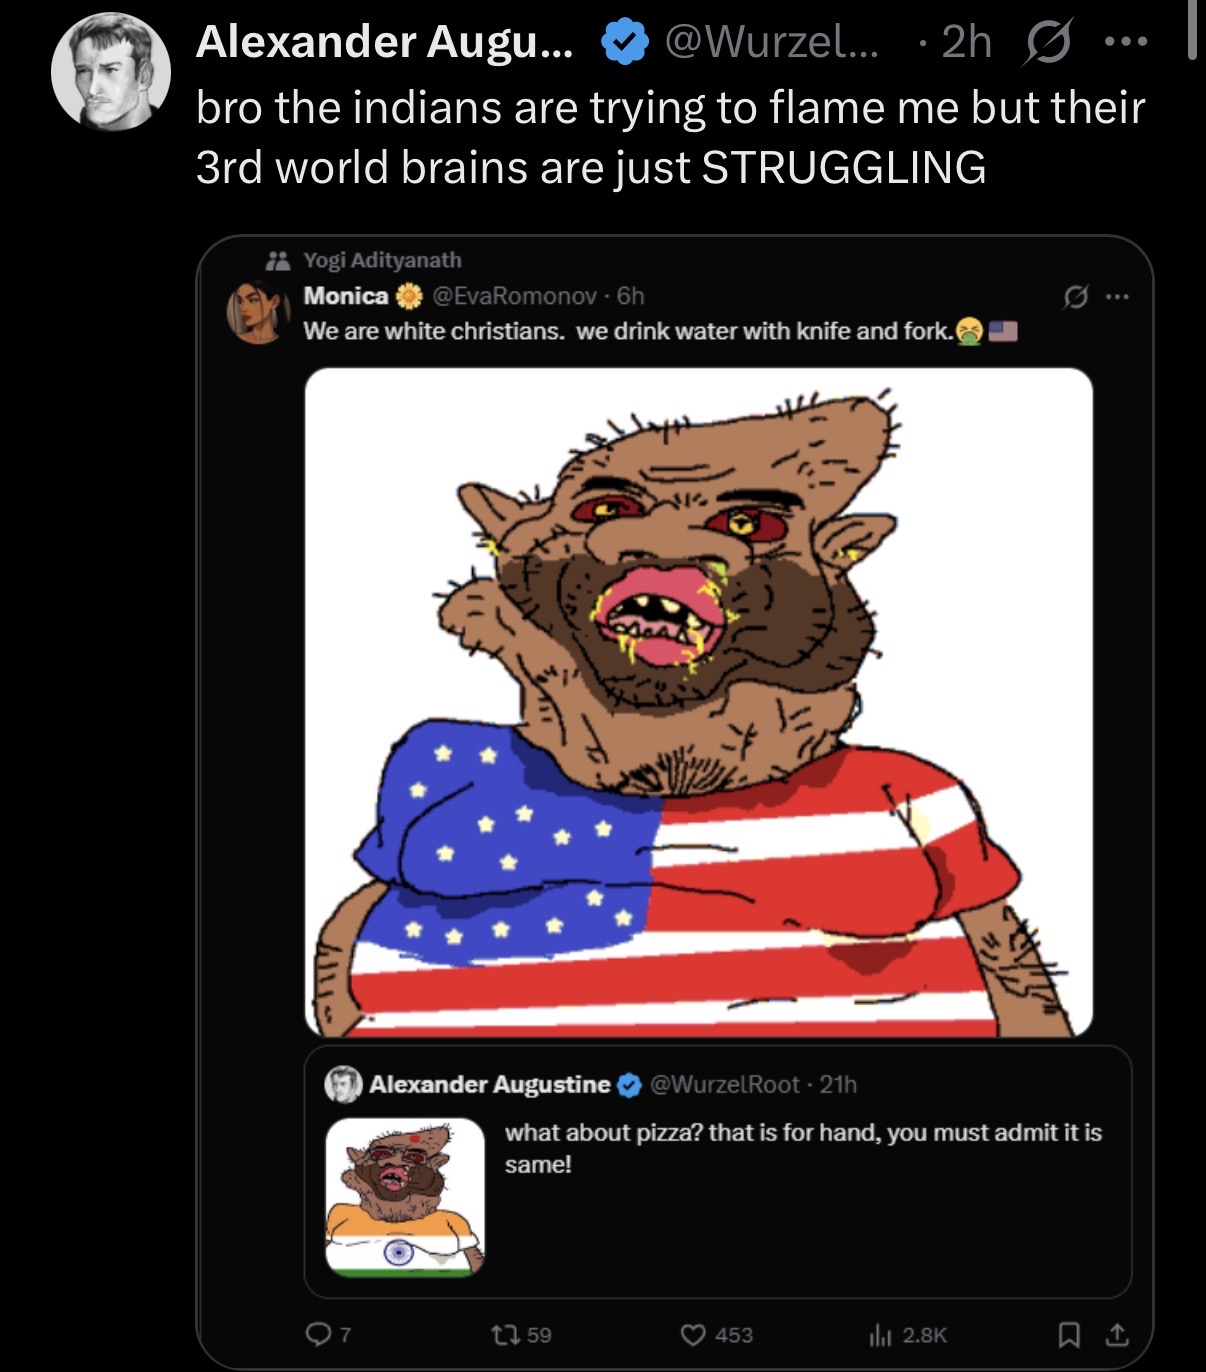The height and width of the screenshot is (1372, 1206).
Task: Visit the @EvaRomonov handle link
Action: 515,295
